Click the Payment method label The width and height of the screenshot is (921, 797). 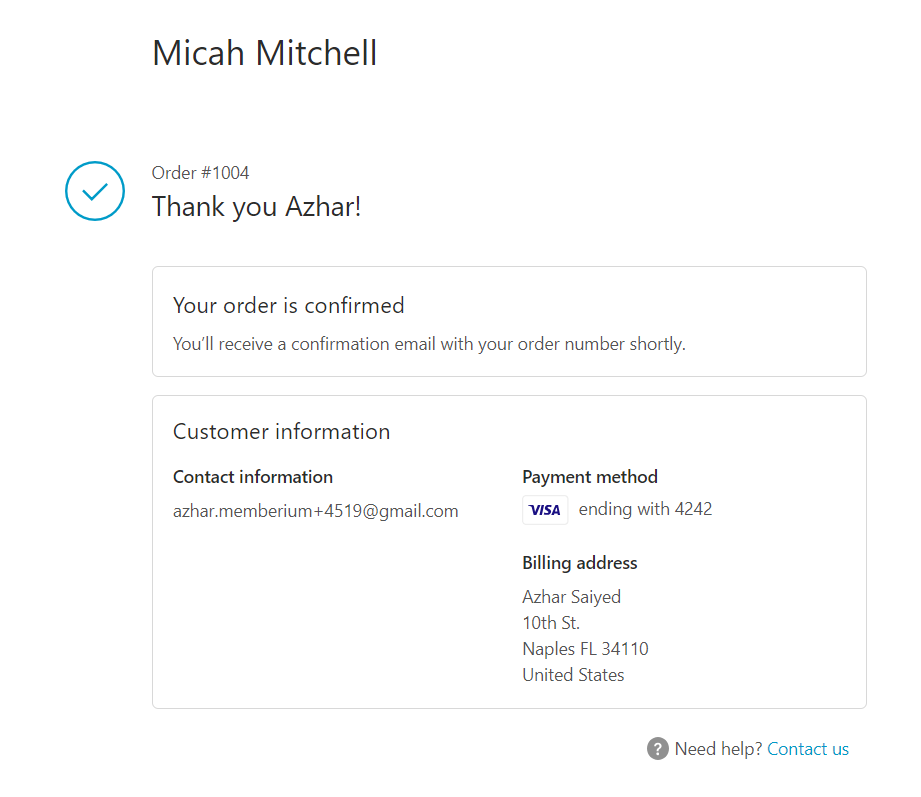pos(590,477)
